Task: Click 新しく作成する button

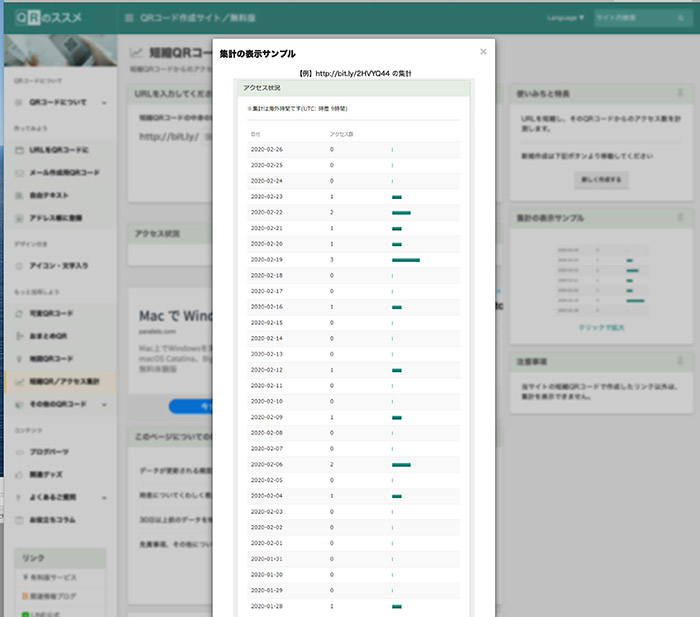Action: [x=601, y=179]
